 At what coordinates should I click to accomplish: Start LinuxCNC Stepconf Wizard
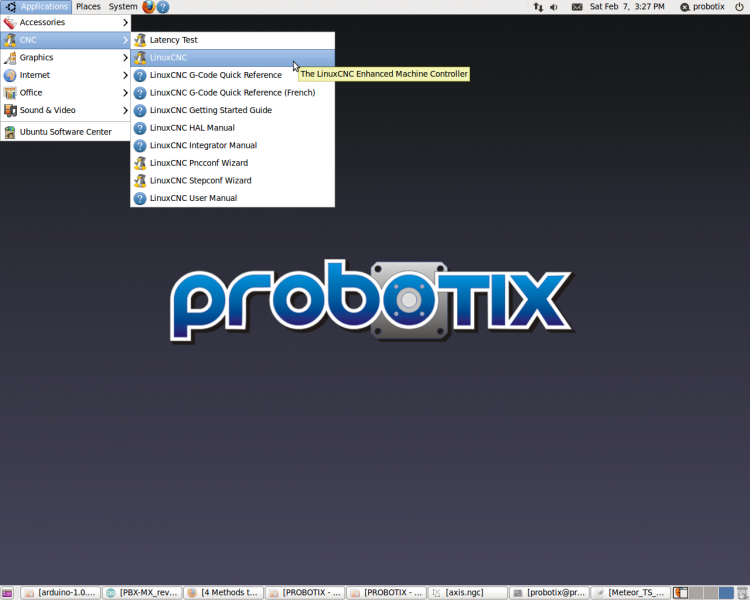click(232, 180)
